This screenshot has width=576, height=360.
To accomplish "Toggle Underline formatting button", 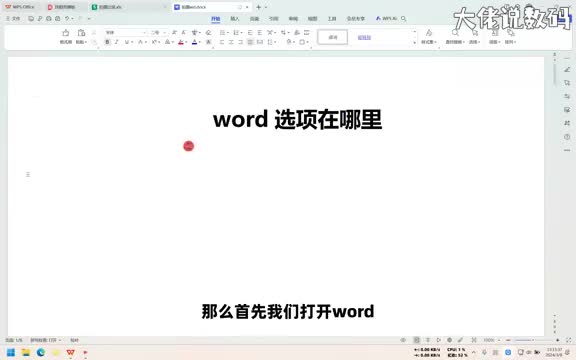I will [x=127, y=42].
